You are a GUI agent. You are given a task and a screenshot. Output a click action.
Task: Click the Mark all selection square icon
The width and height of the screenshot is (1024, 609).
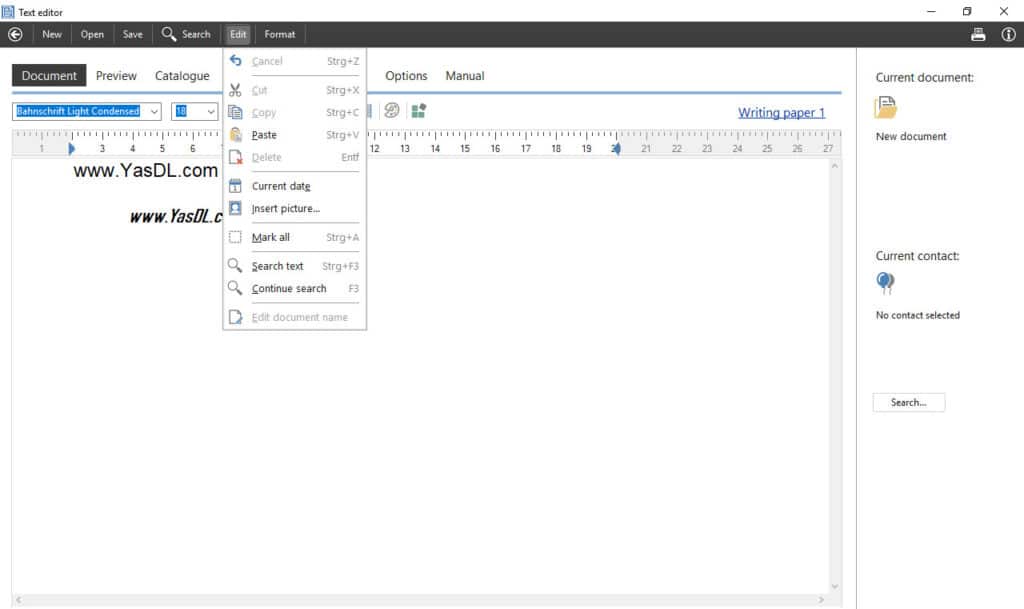[x=235, y=237]
